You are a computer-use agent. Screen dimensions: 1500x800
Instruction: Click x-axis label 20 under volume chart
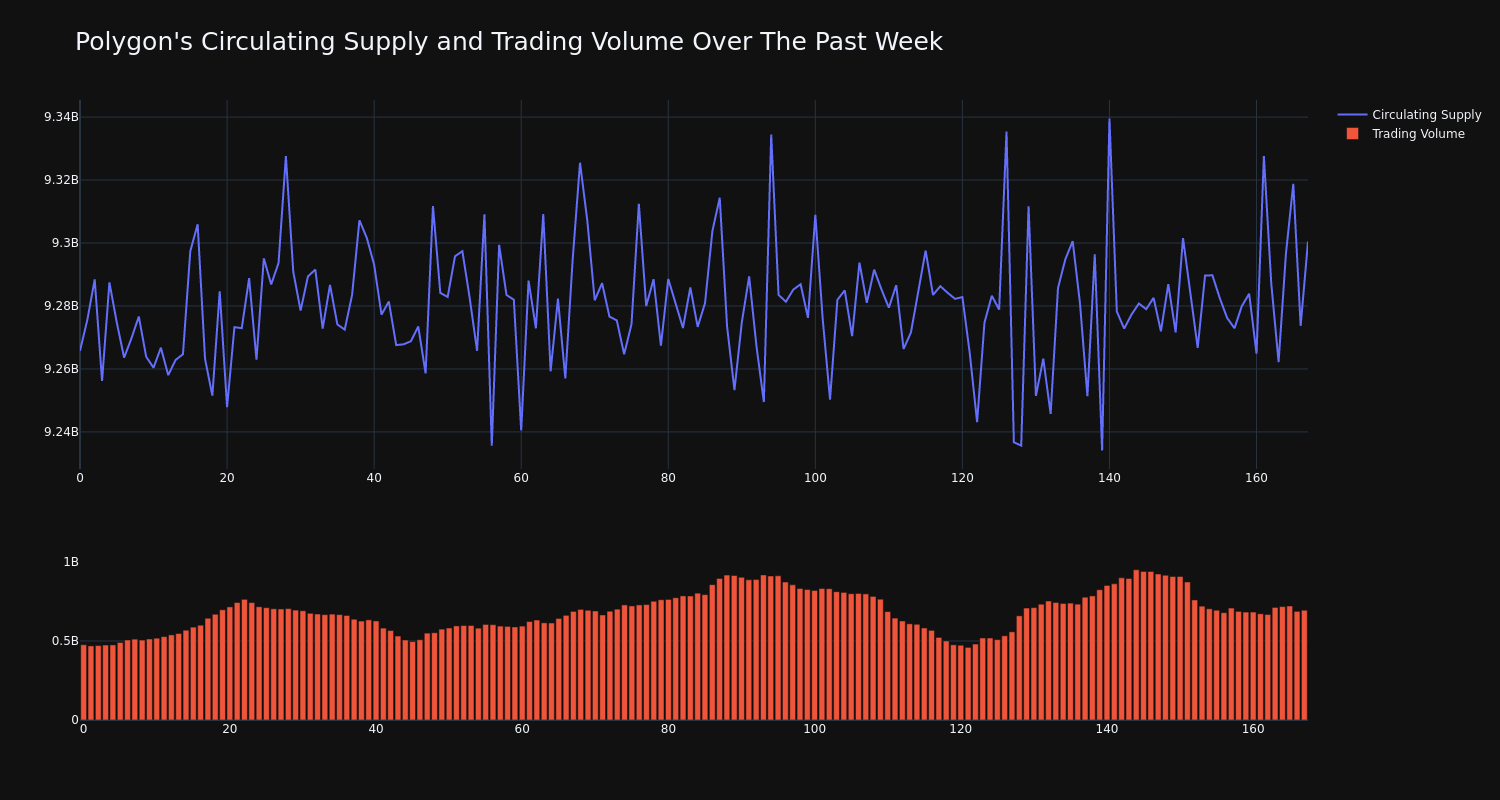click(230, 729)
